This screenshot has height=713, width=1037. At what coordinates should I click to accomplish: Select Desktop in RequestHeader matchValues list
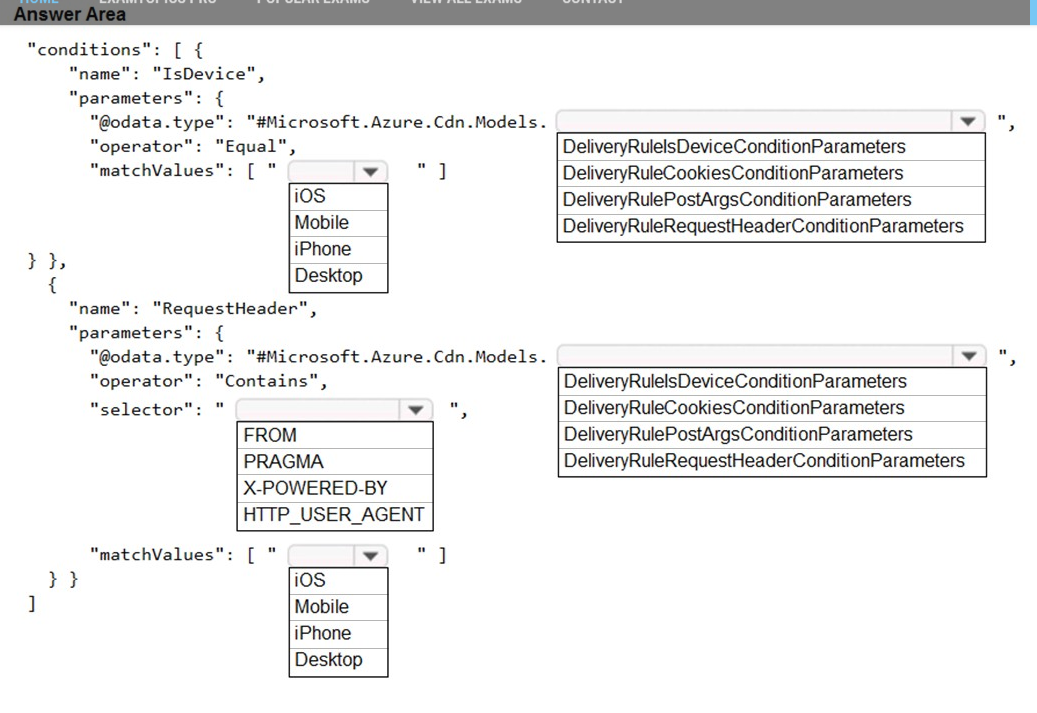339,661
